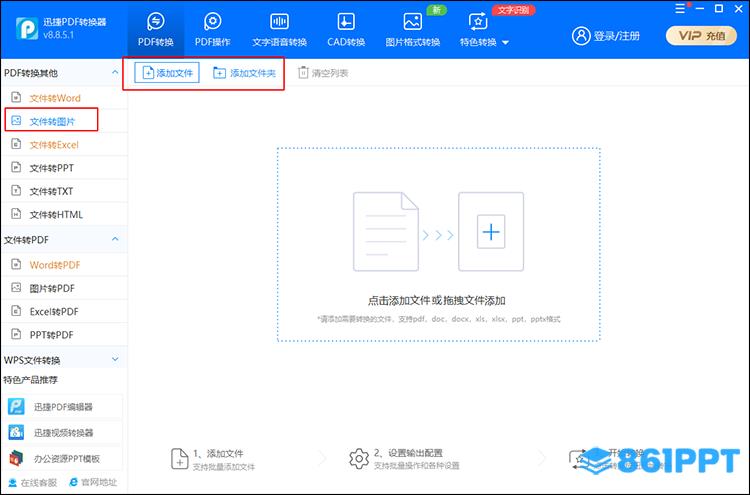Click the plus icon in drop area
750x495 pixels.
pos(490,233)
